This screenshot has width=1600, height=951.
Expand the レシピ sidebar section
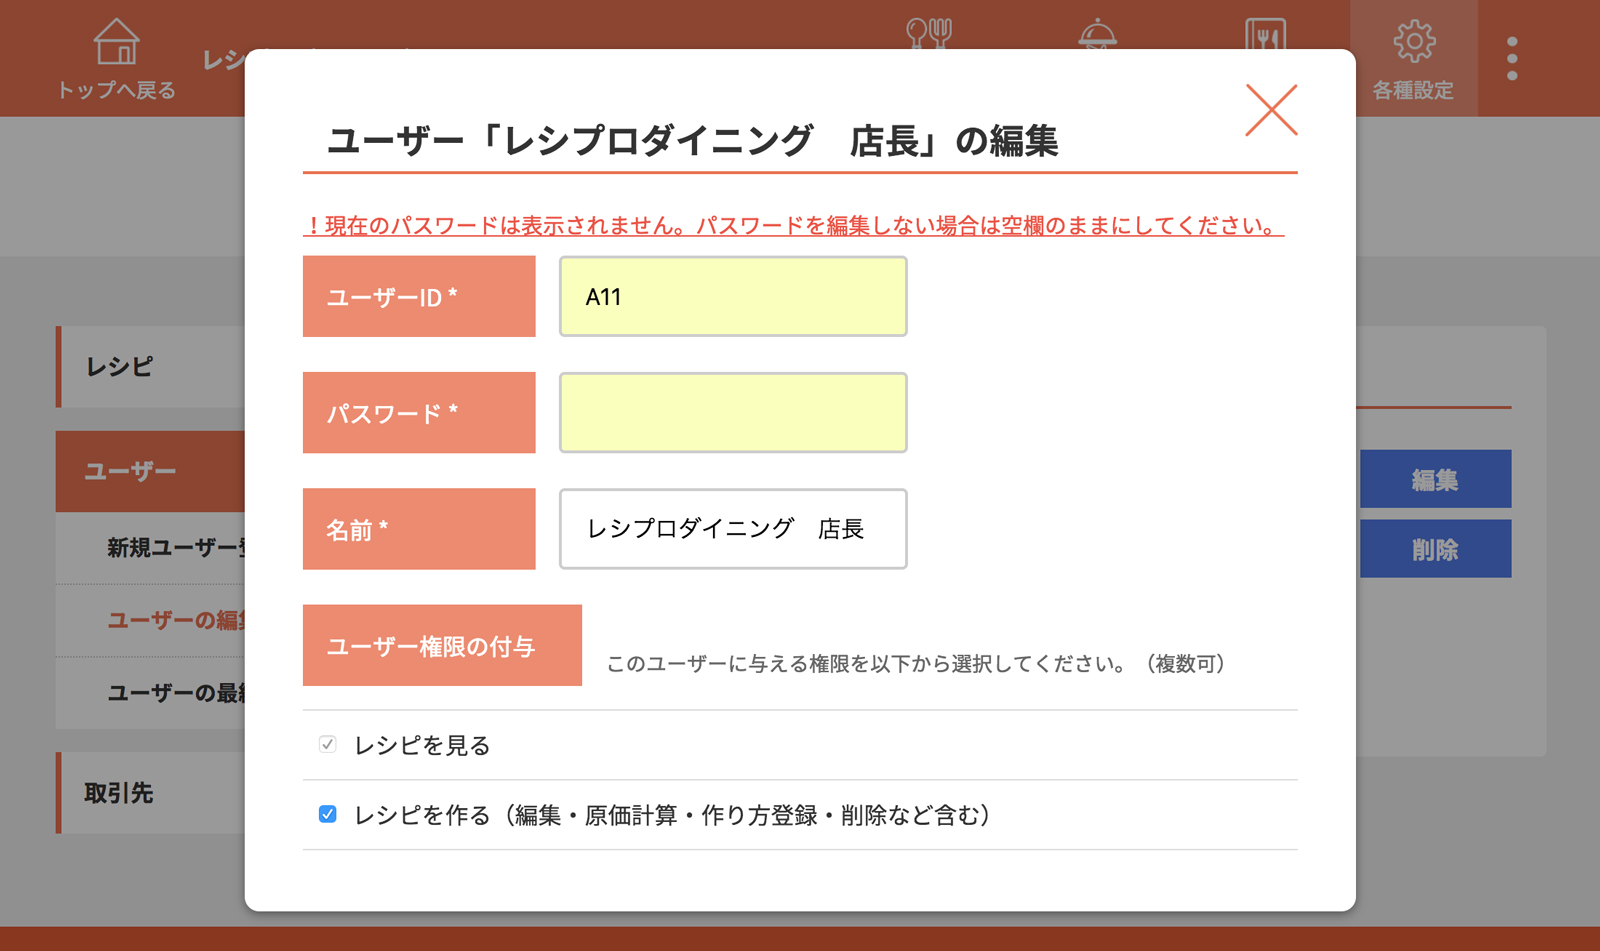click(150, 367)
